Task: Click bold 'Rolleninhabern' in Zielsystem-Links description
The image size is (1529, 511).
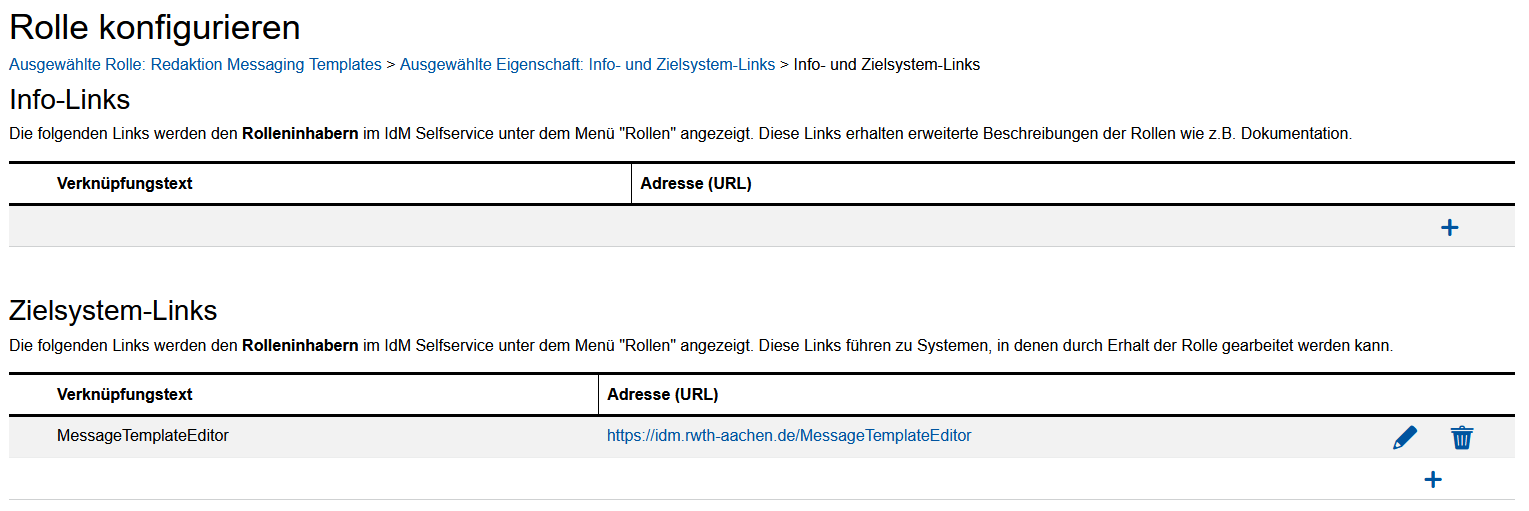Action: point(300,346)
